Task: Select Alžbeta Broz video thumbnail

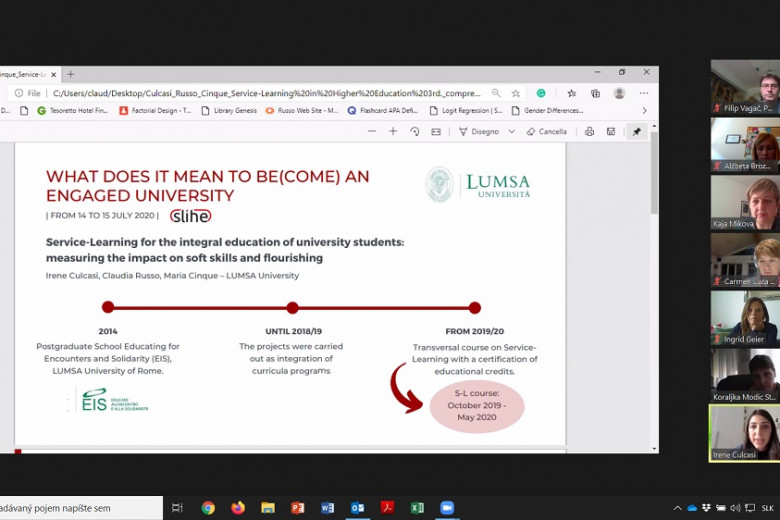Action: click(745, 145)
